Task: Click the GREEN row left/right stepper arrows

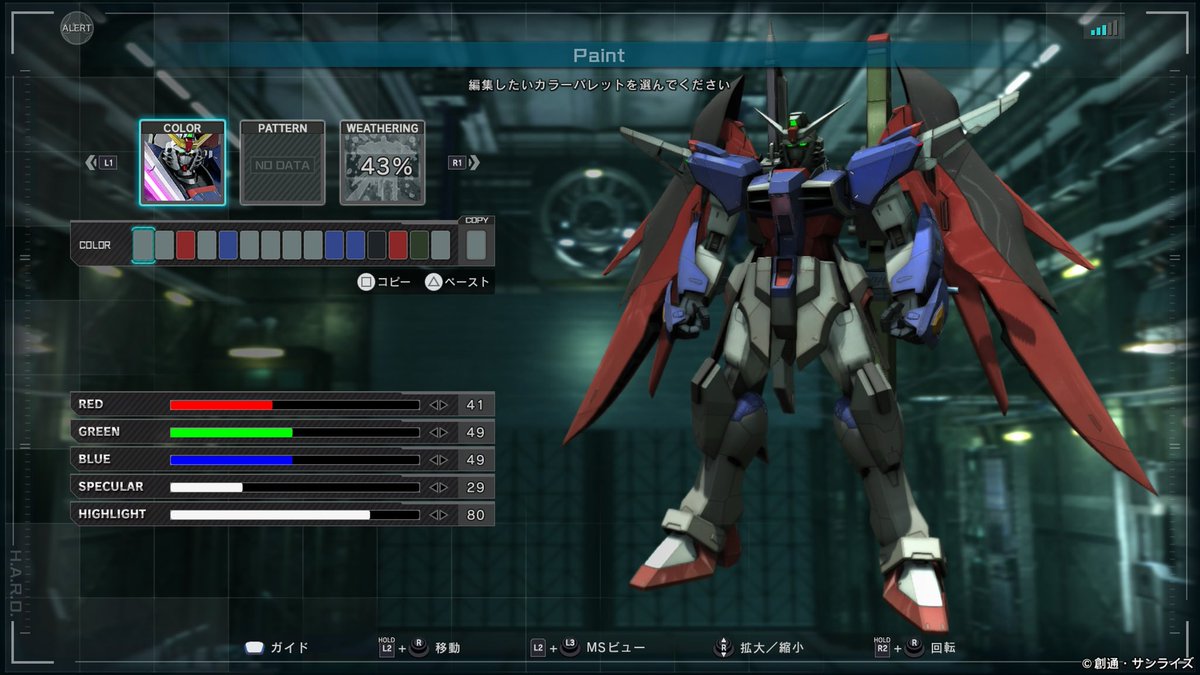Action: 438,432
